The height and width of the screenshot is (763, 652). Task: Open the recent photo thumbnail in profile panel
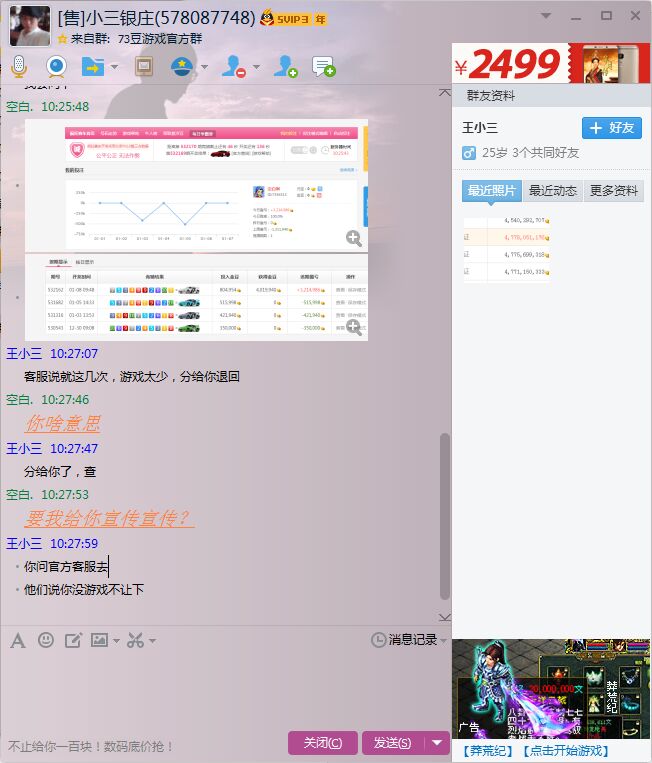point(507,249)
